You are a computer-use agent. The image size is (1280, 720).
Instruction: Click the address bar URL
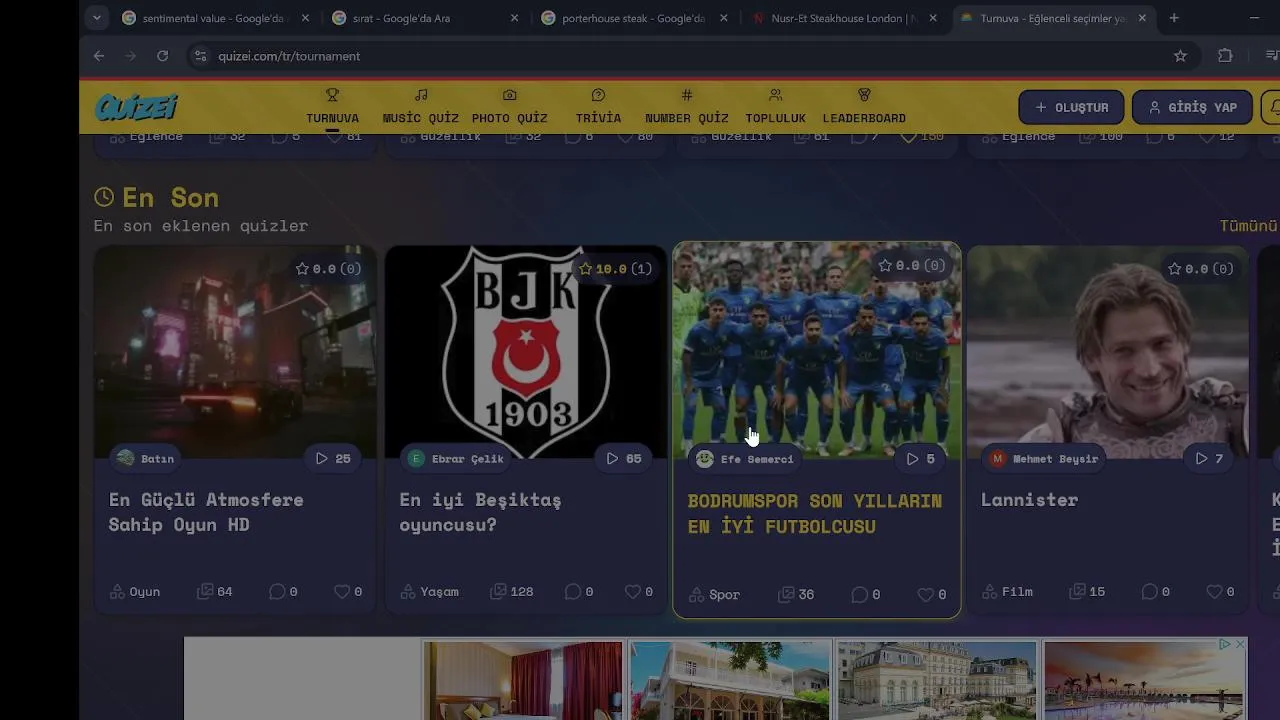click(x=289, y=56)
